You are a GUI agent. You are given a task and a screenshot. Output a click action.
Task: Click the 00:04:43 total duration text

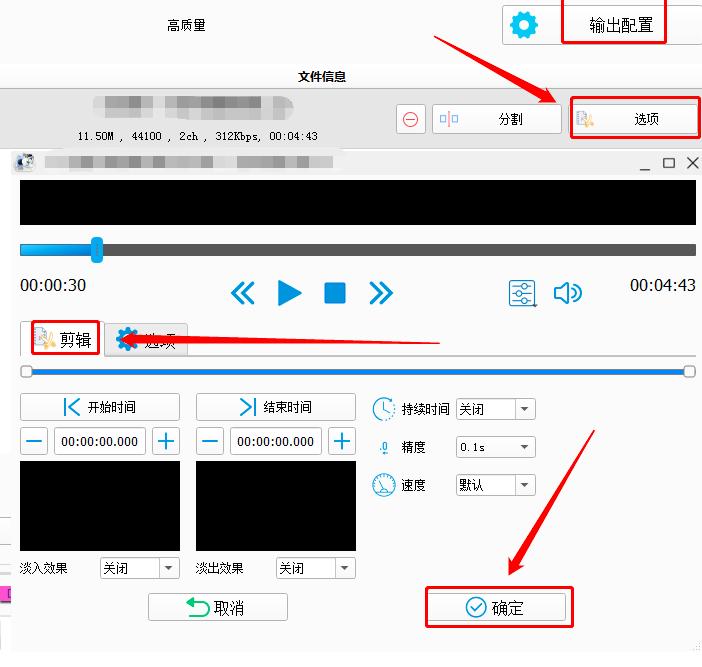663,285
